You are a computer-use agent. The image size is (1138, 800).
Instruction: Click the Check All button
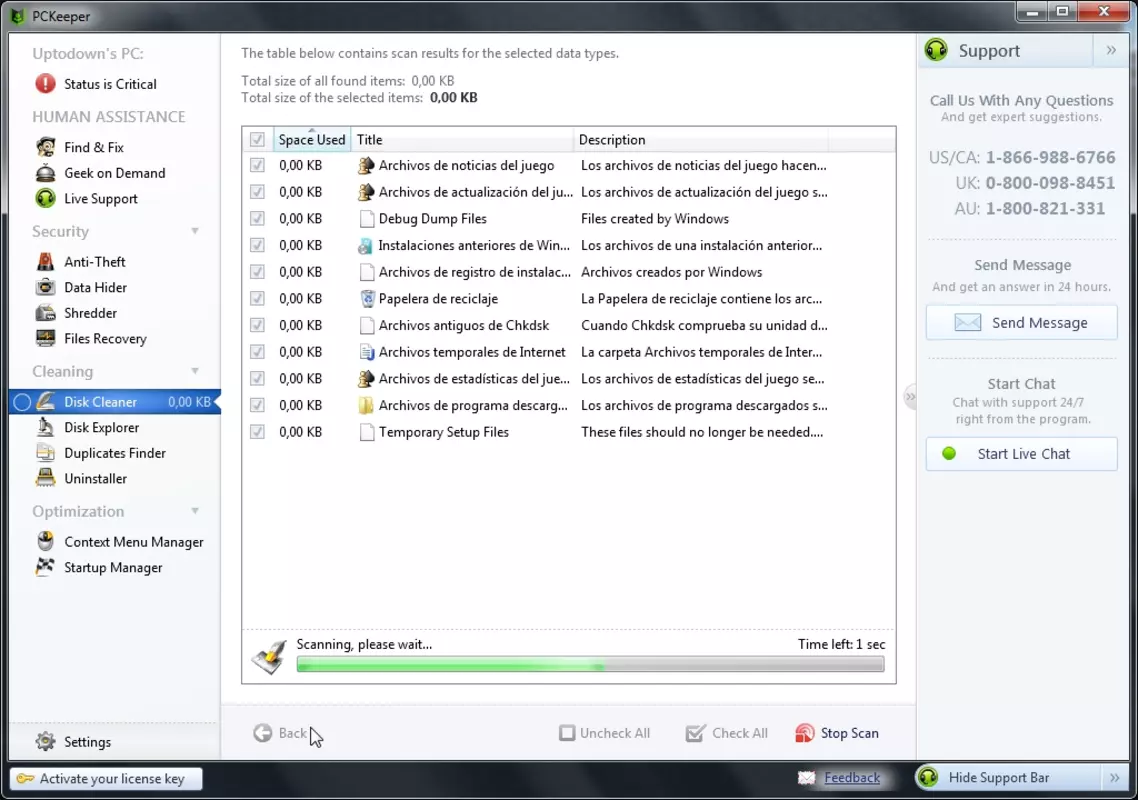coord(726,733)
